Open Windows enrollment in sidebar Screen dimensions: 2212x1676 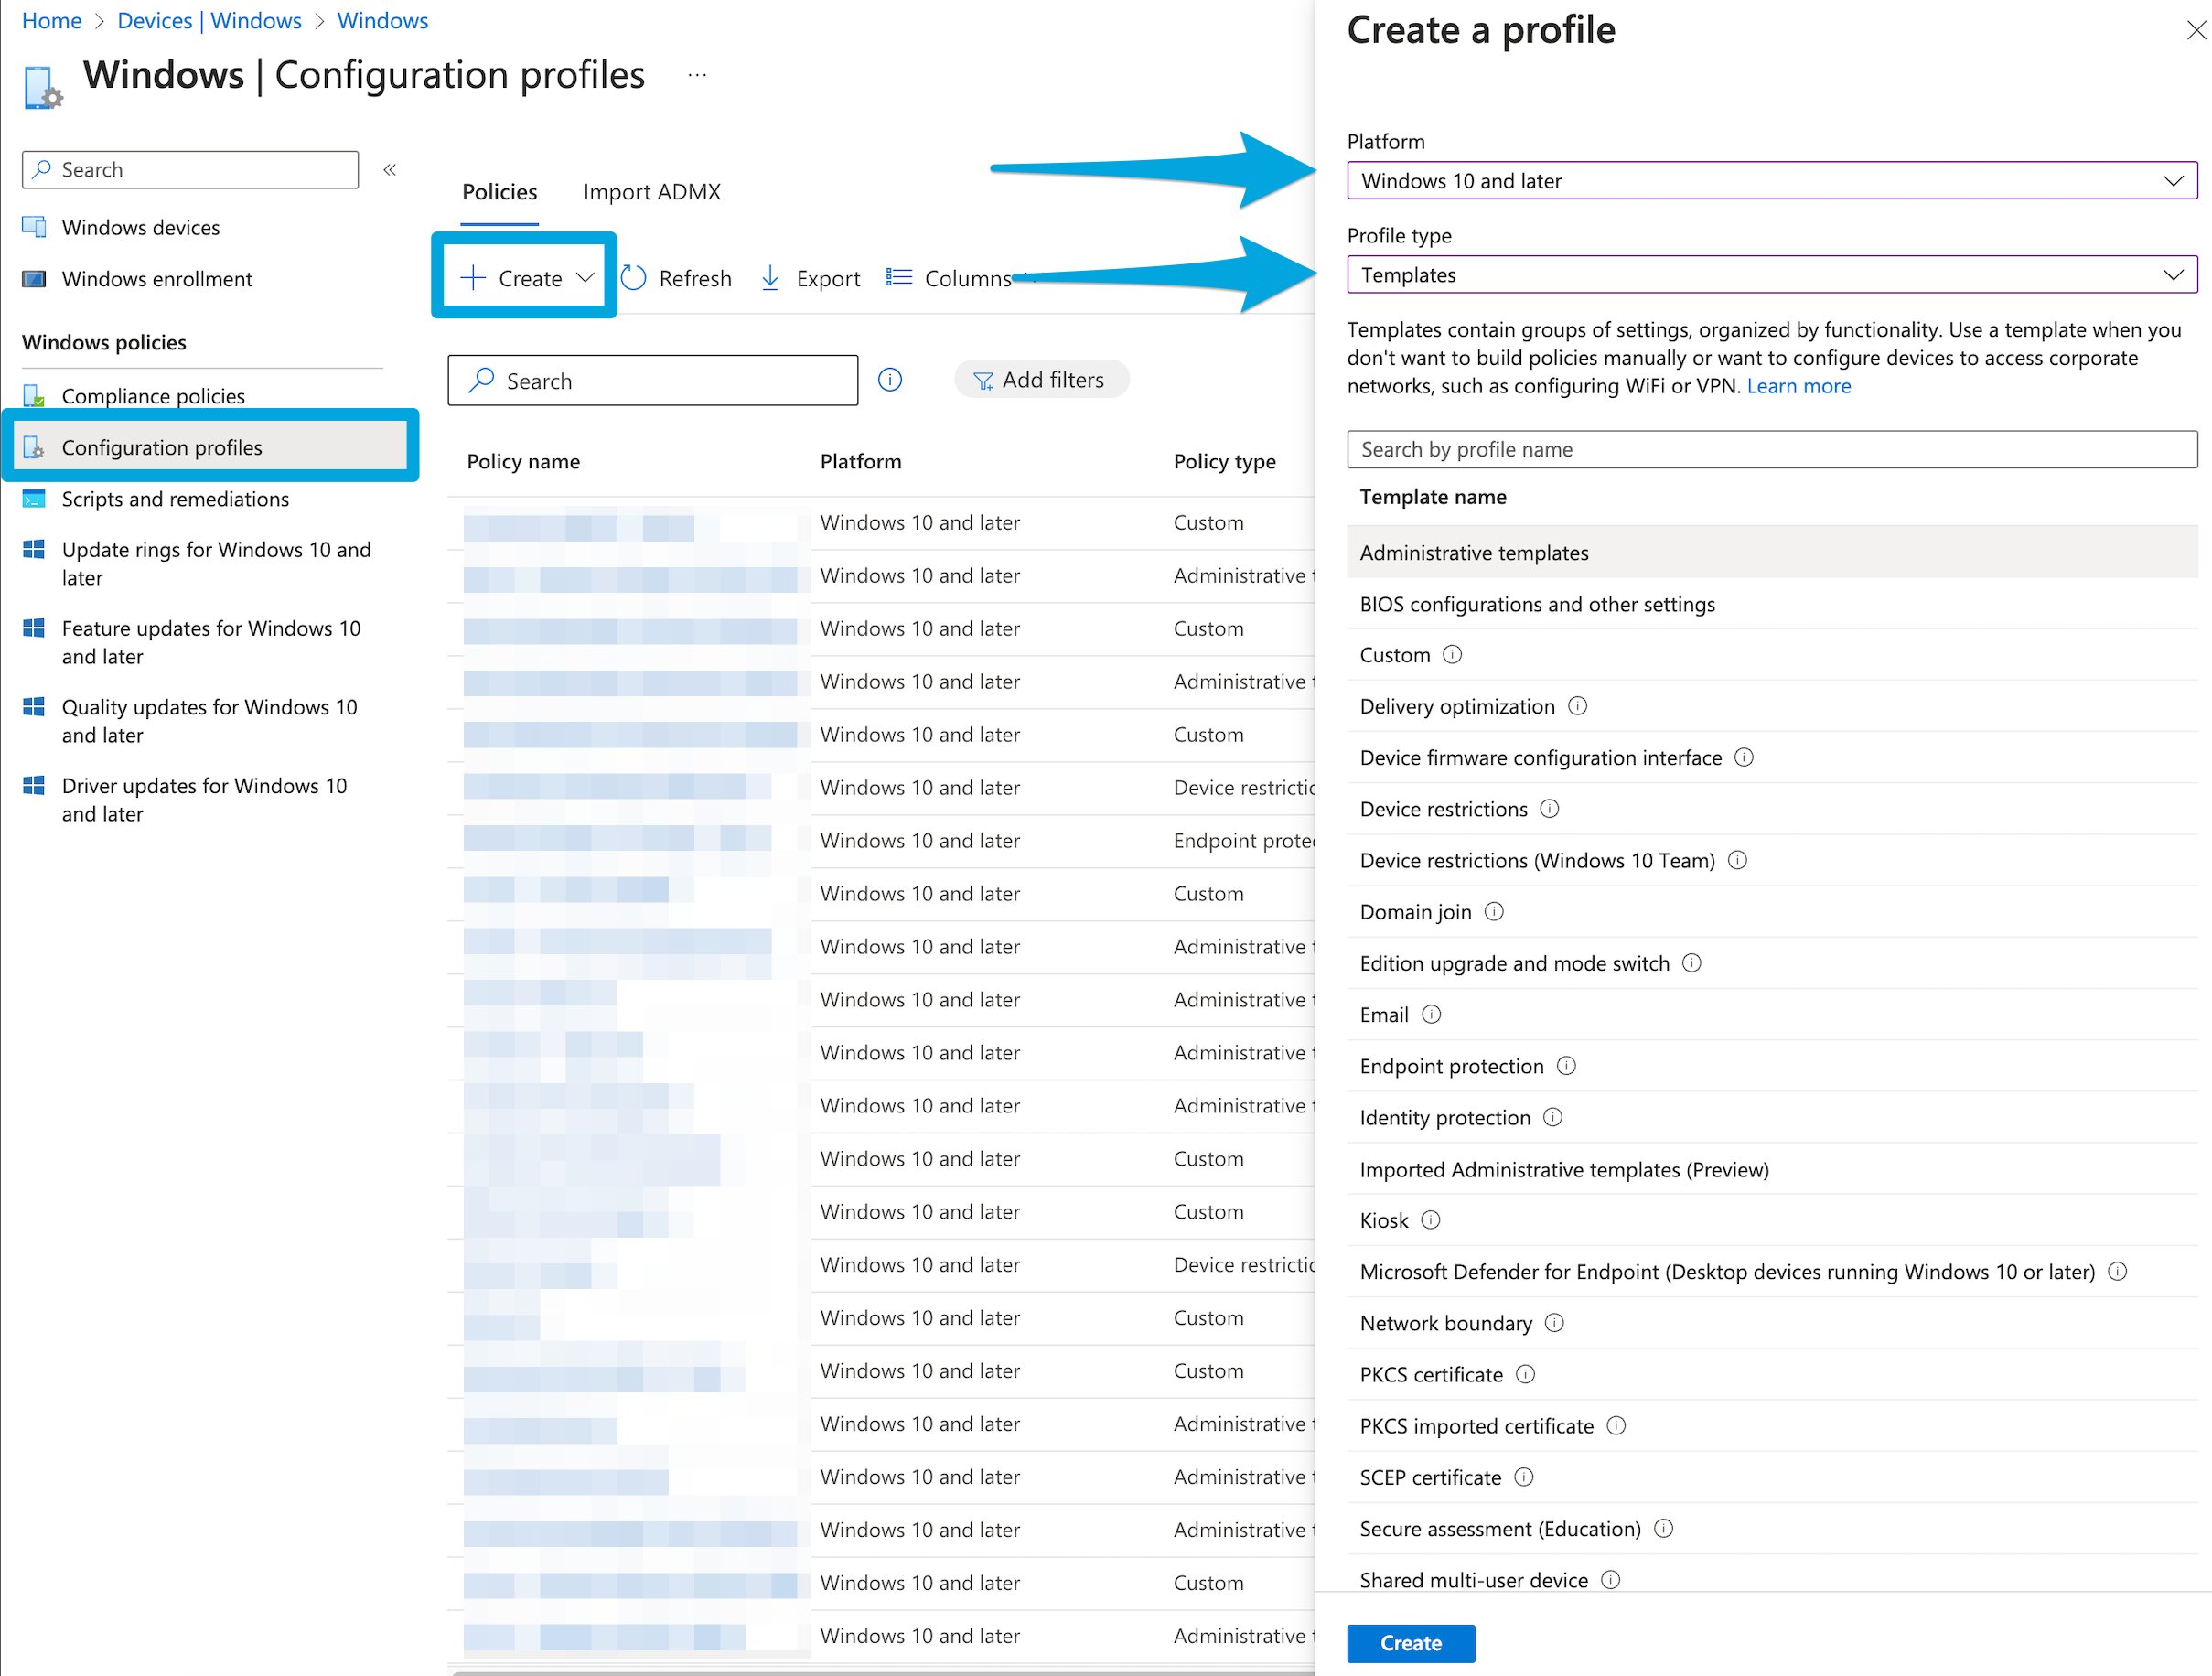pos(157,279)
